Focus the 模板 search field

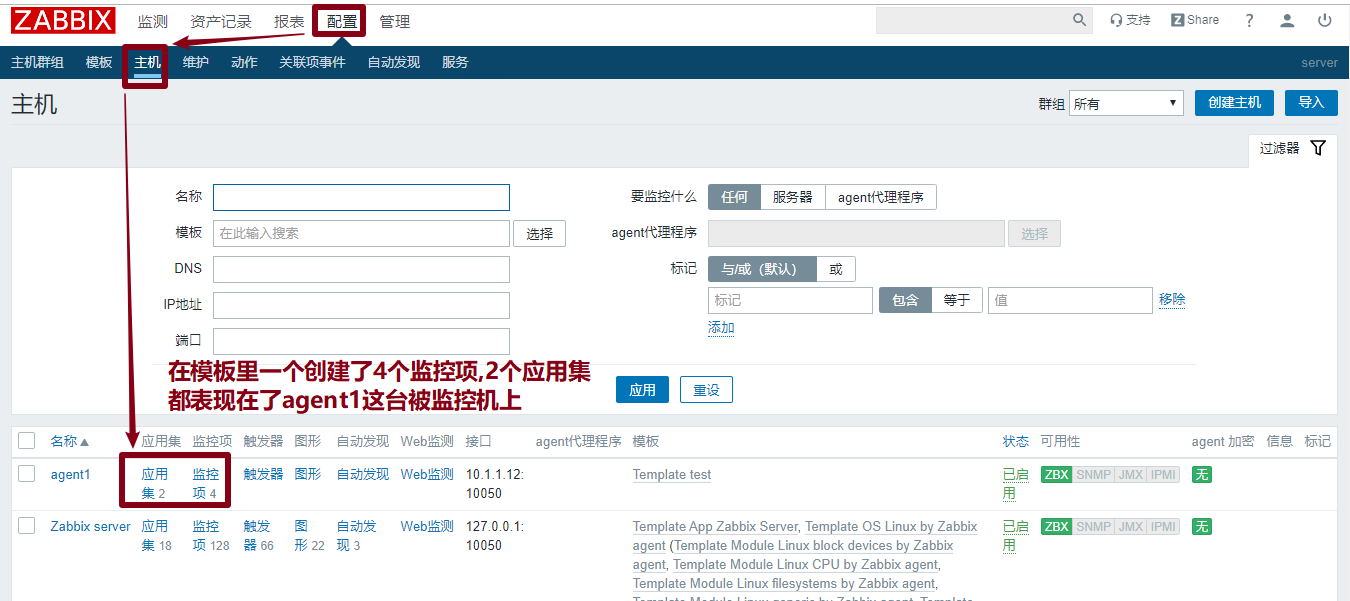coord(361,233)
